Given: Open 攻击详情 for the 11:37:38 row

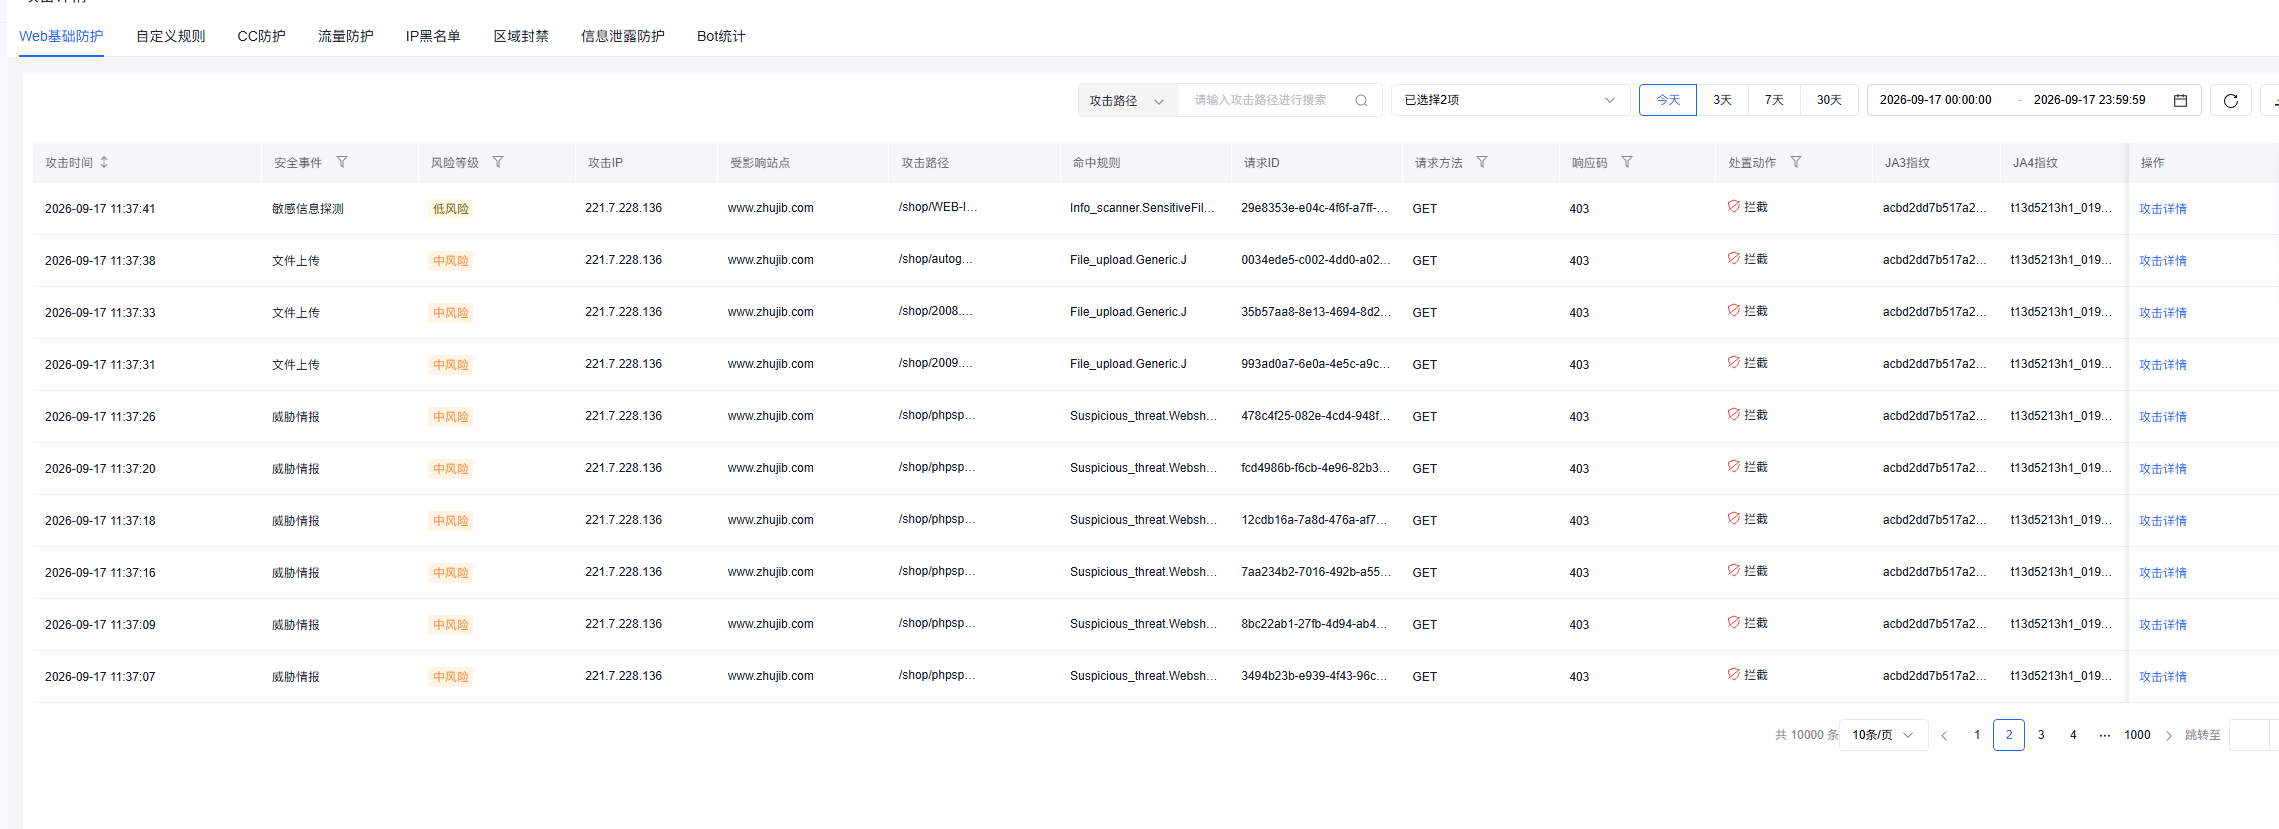Looking at the screenshot, I should click(2163, 261).
